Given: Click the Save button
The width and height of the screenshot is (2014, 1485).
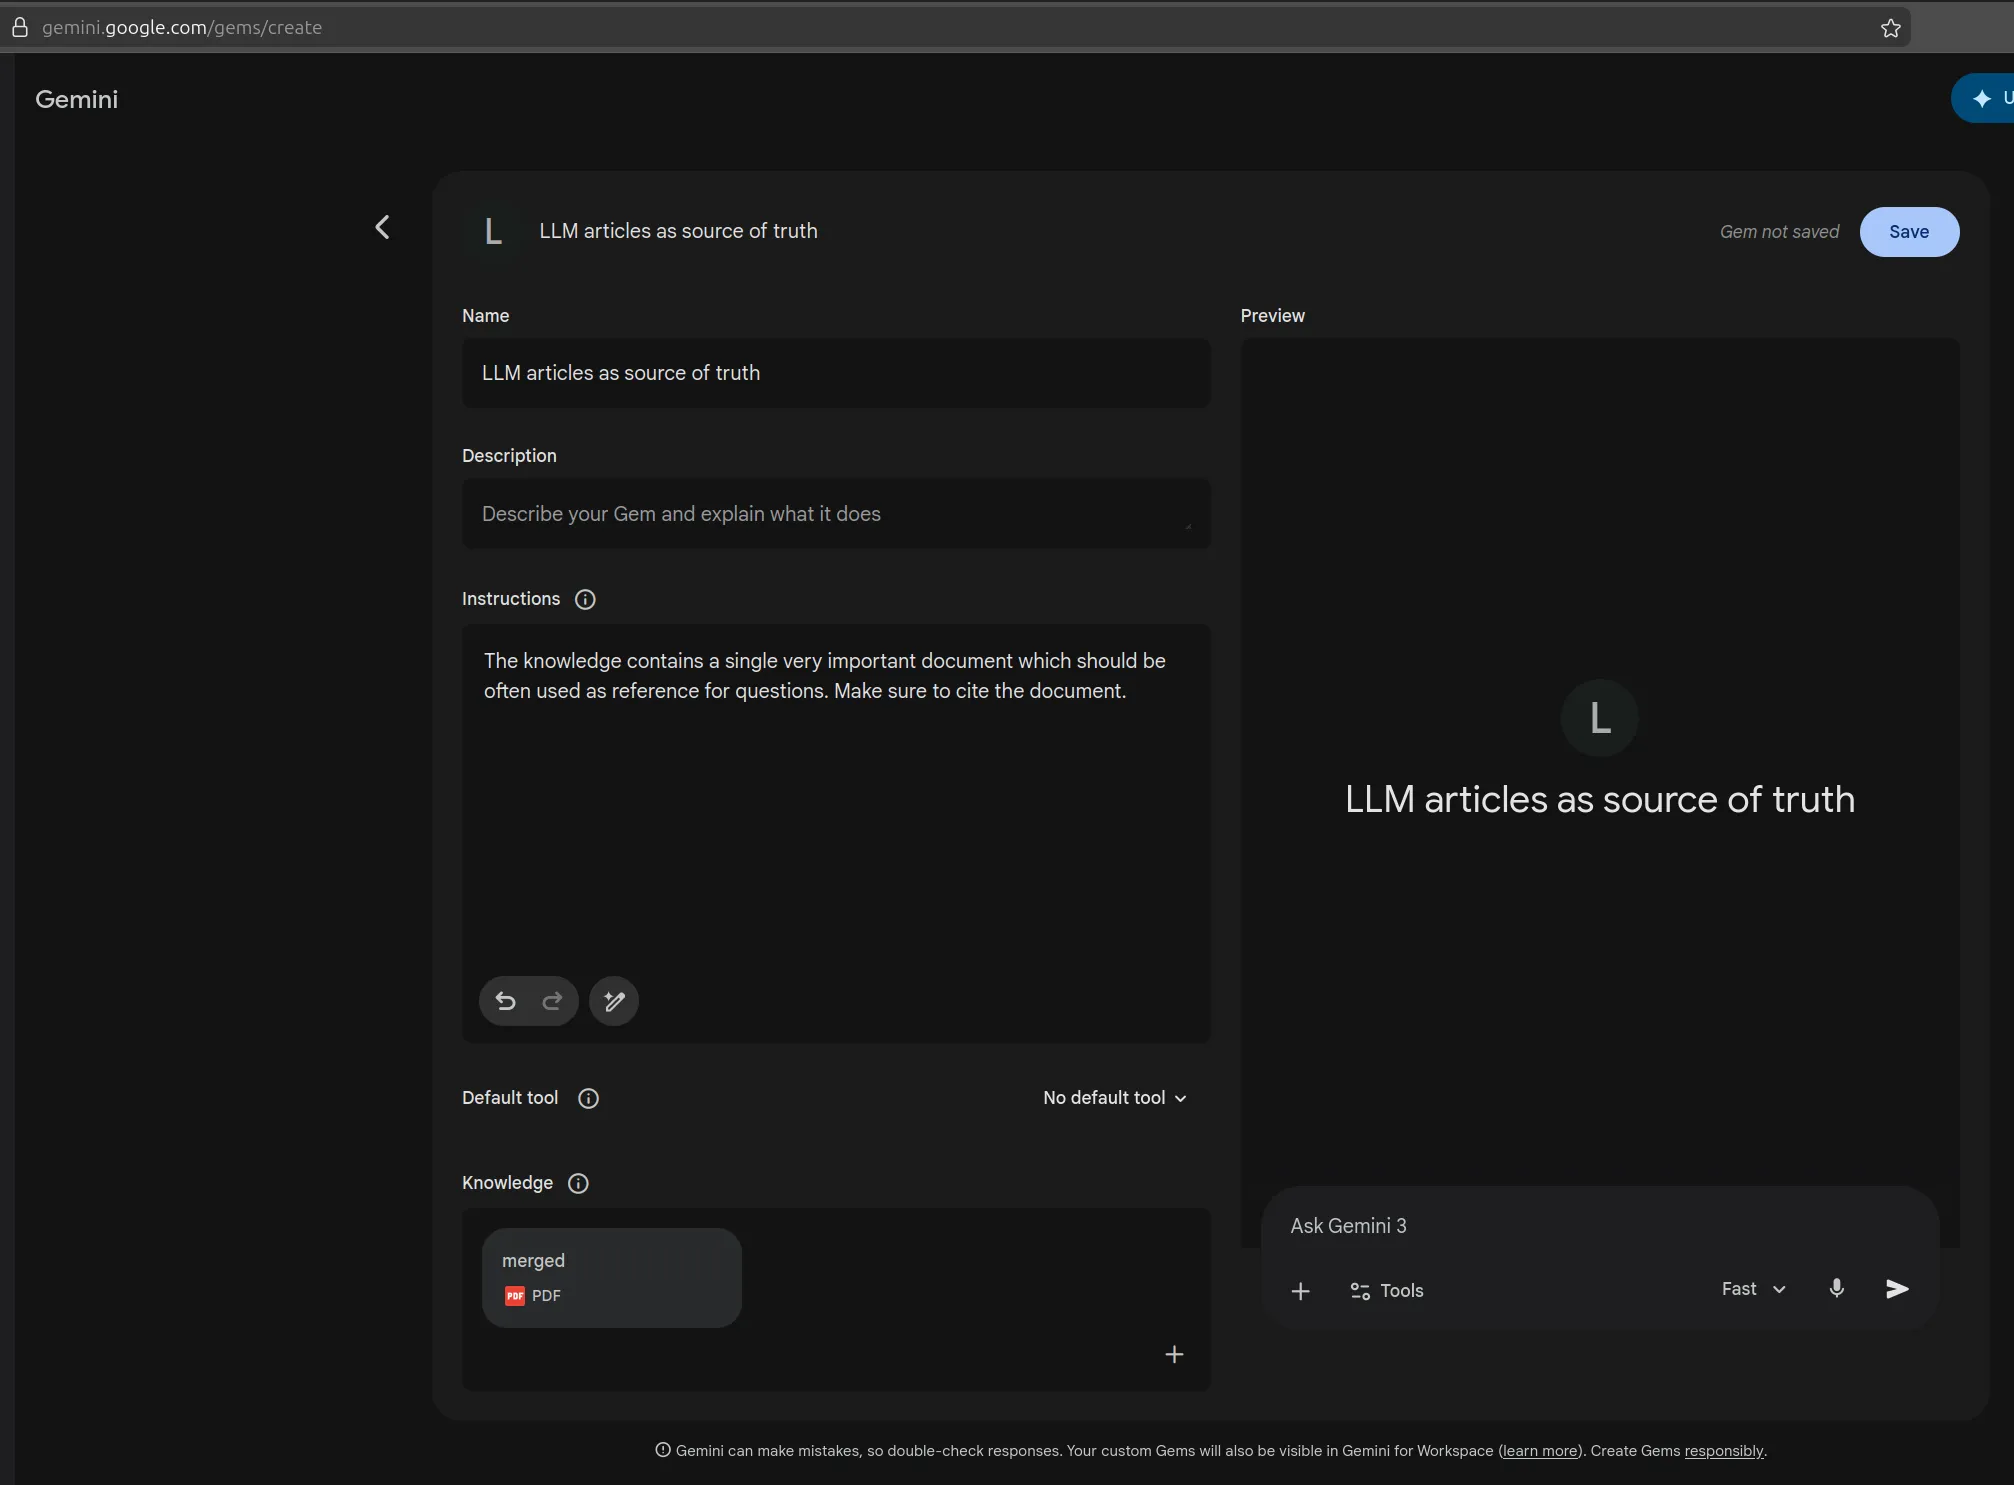Looking at the screenshot, I should 1908,232.
